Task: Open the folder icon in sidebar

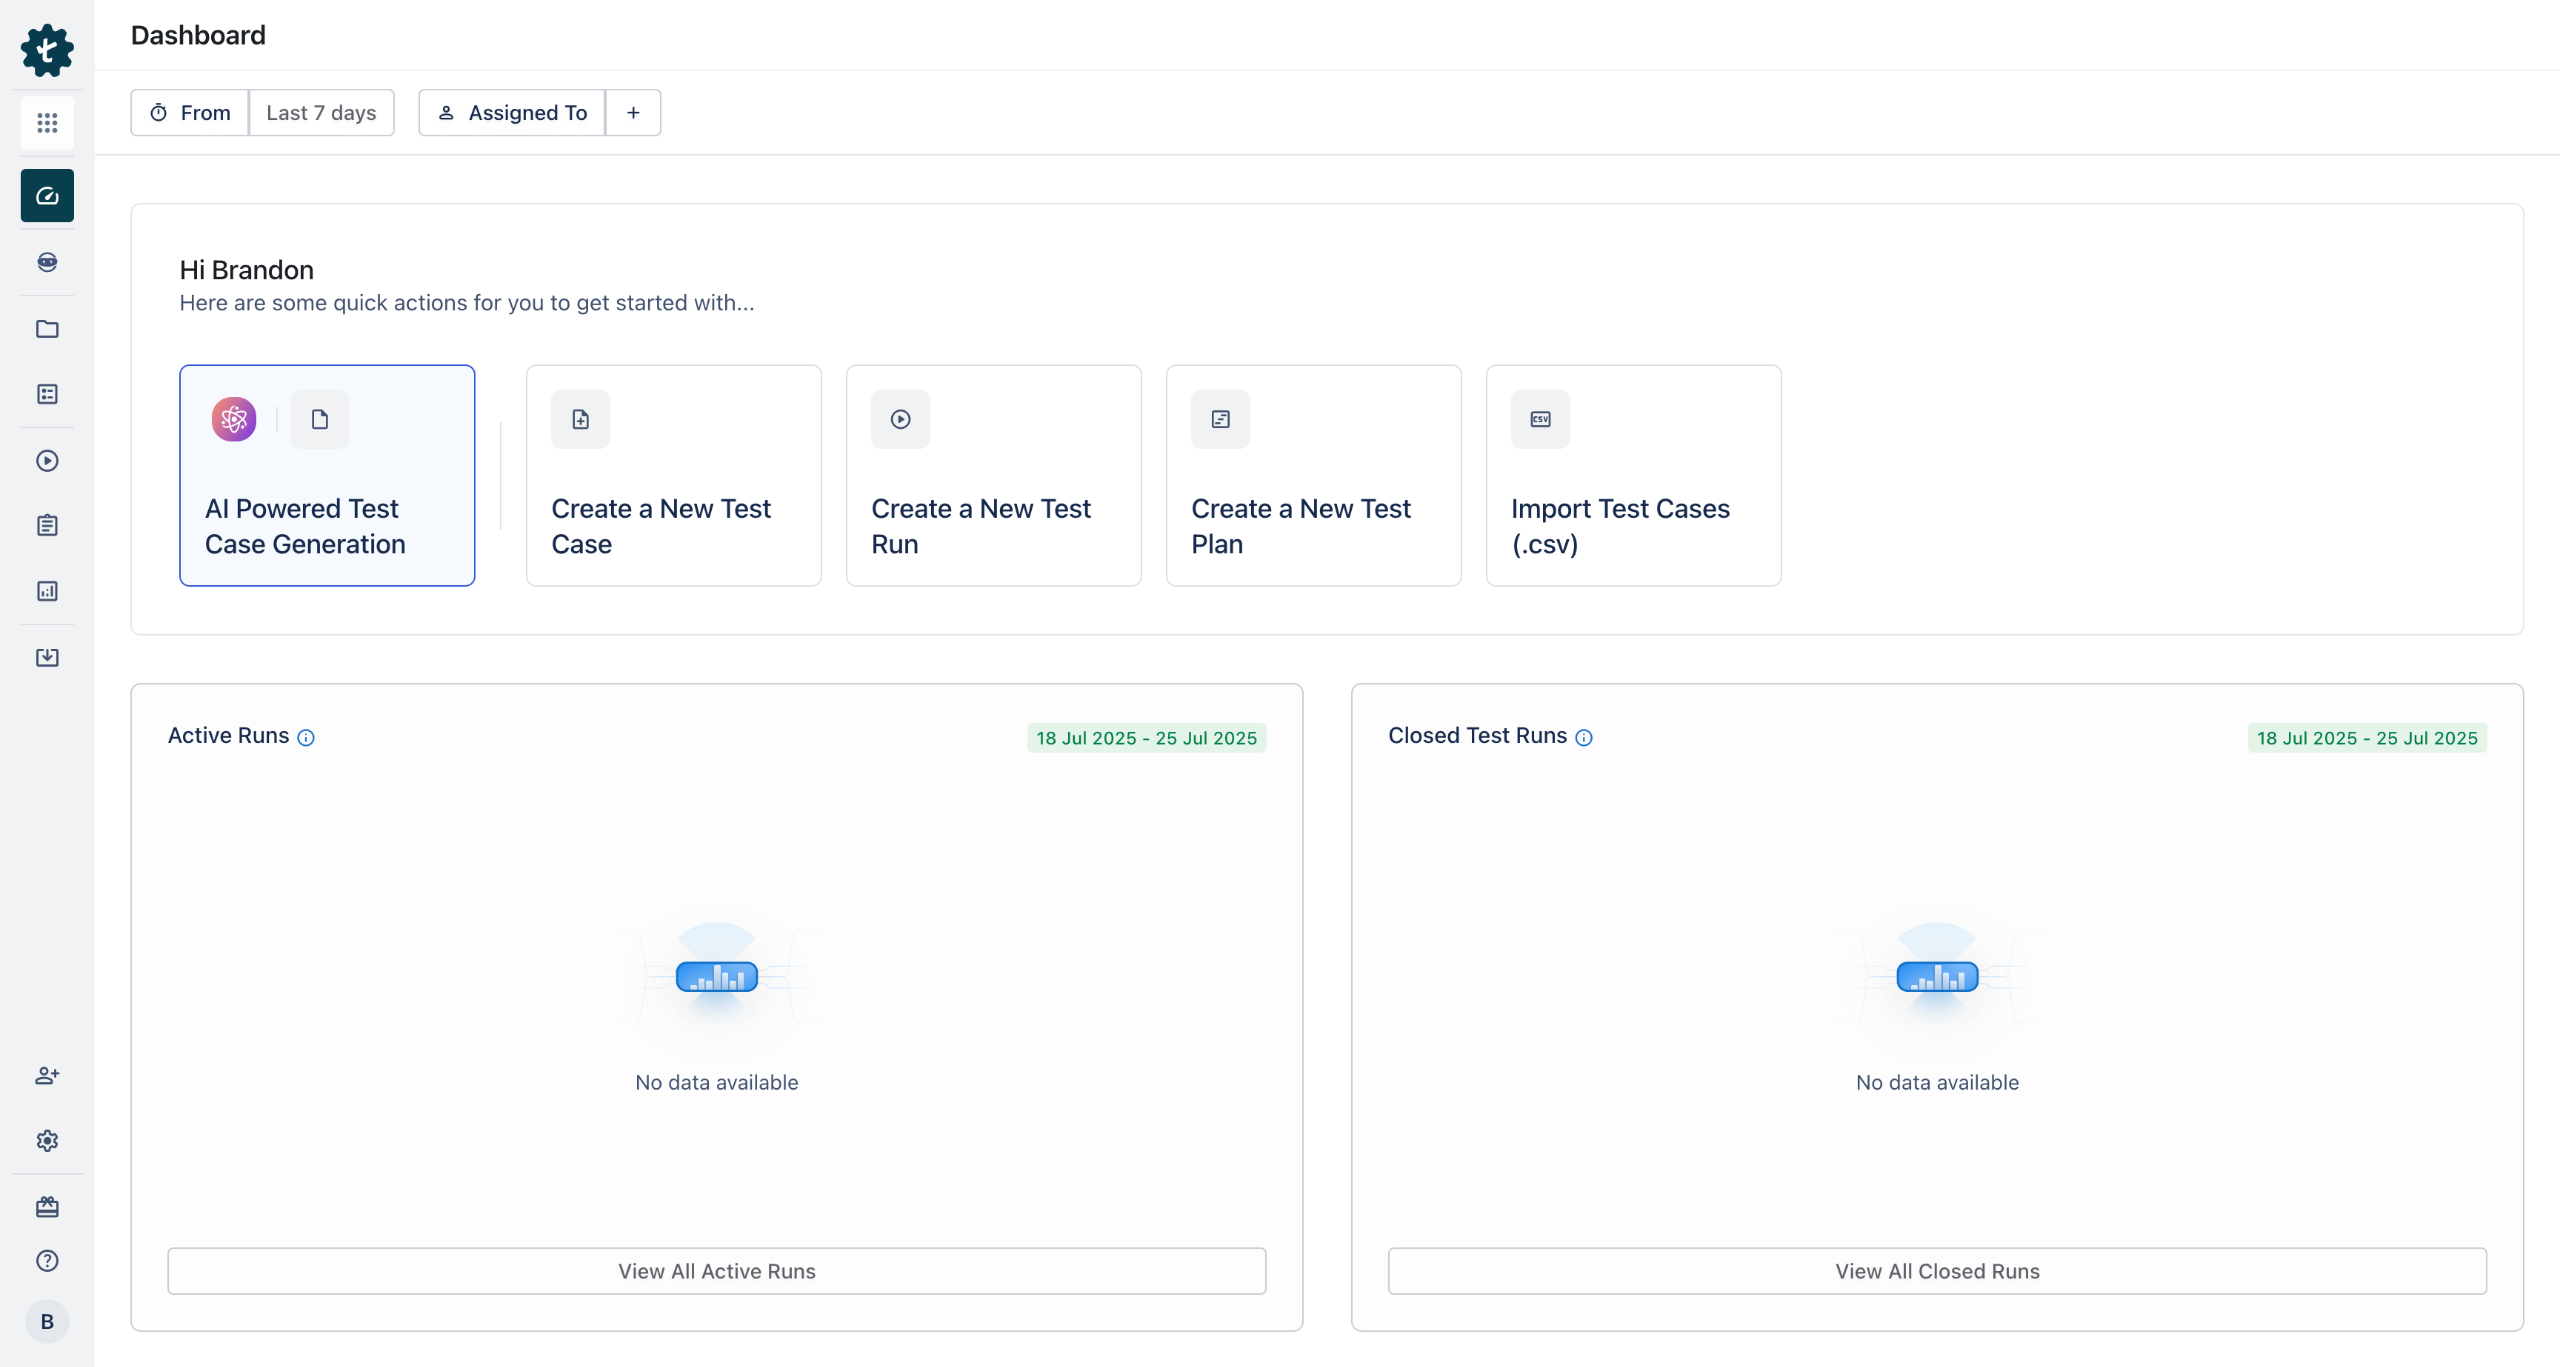Action: (47, 329)
